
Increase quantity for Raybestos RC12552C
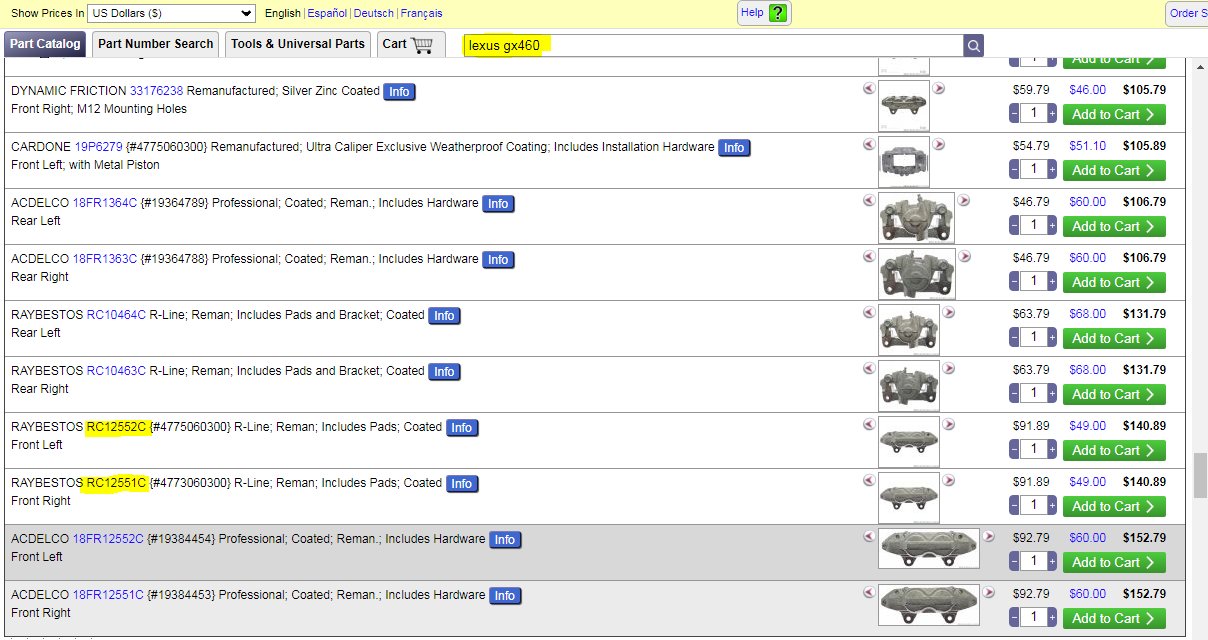[x=1052, y=449]
